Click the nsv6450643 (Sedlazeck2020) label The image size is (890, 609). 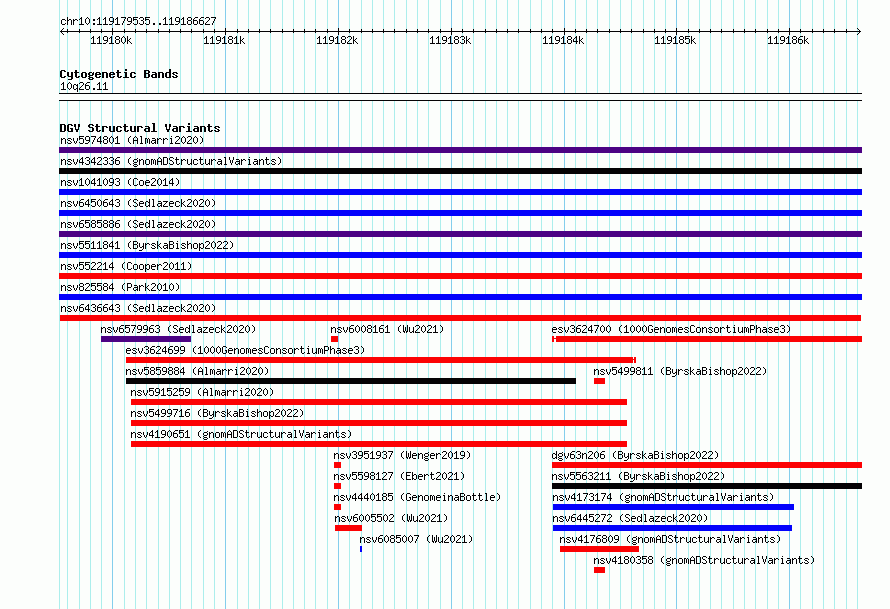pos(138,203)
